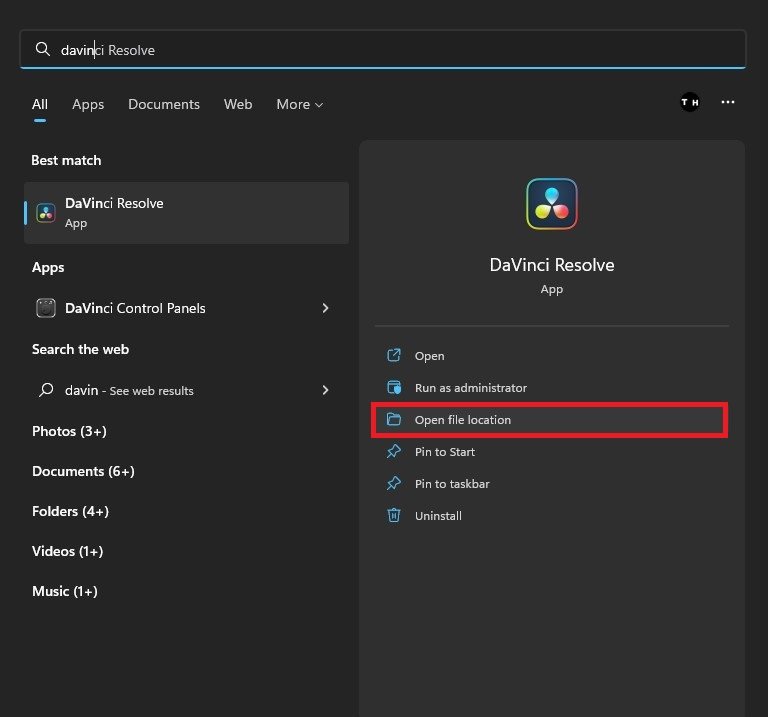Show the Photos (3+) results category
The width and height of the screenshot is (768, 717).
click(69, 431)
